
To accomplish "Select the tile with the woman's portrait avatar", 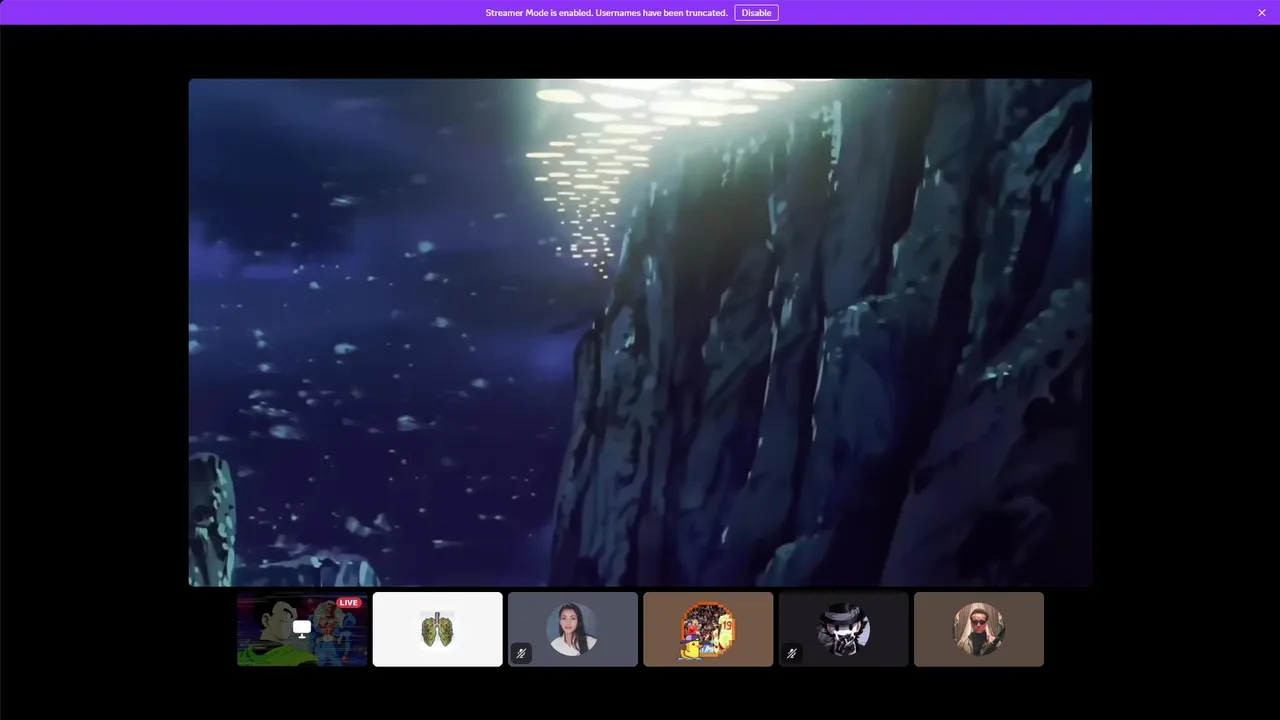I will pyautogui.click(x=573, y=629).
